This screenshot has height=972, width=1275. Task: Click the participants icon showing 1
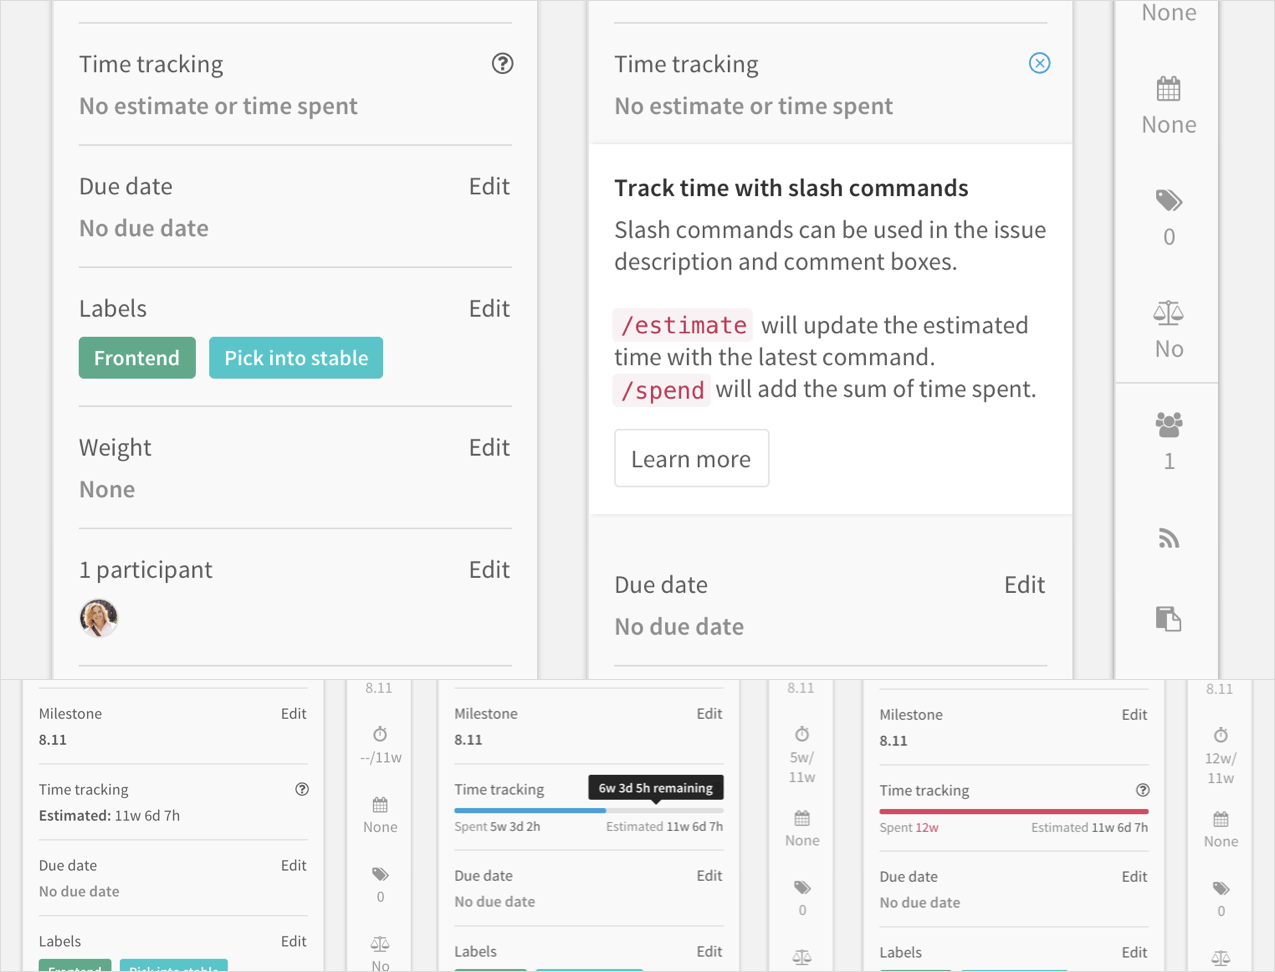click(x=1167, y=425)
